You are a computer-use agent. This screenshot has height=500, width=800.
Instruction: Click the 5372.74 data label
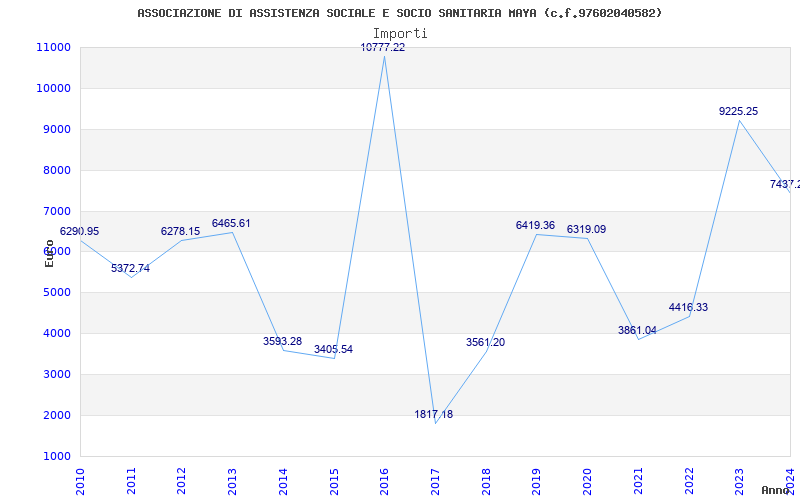131,268
